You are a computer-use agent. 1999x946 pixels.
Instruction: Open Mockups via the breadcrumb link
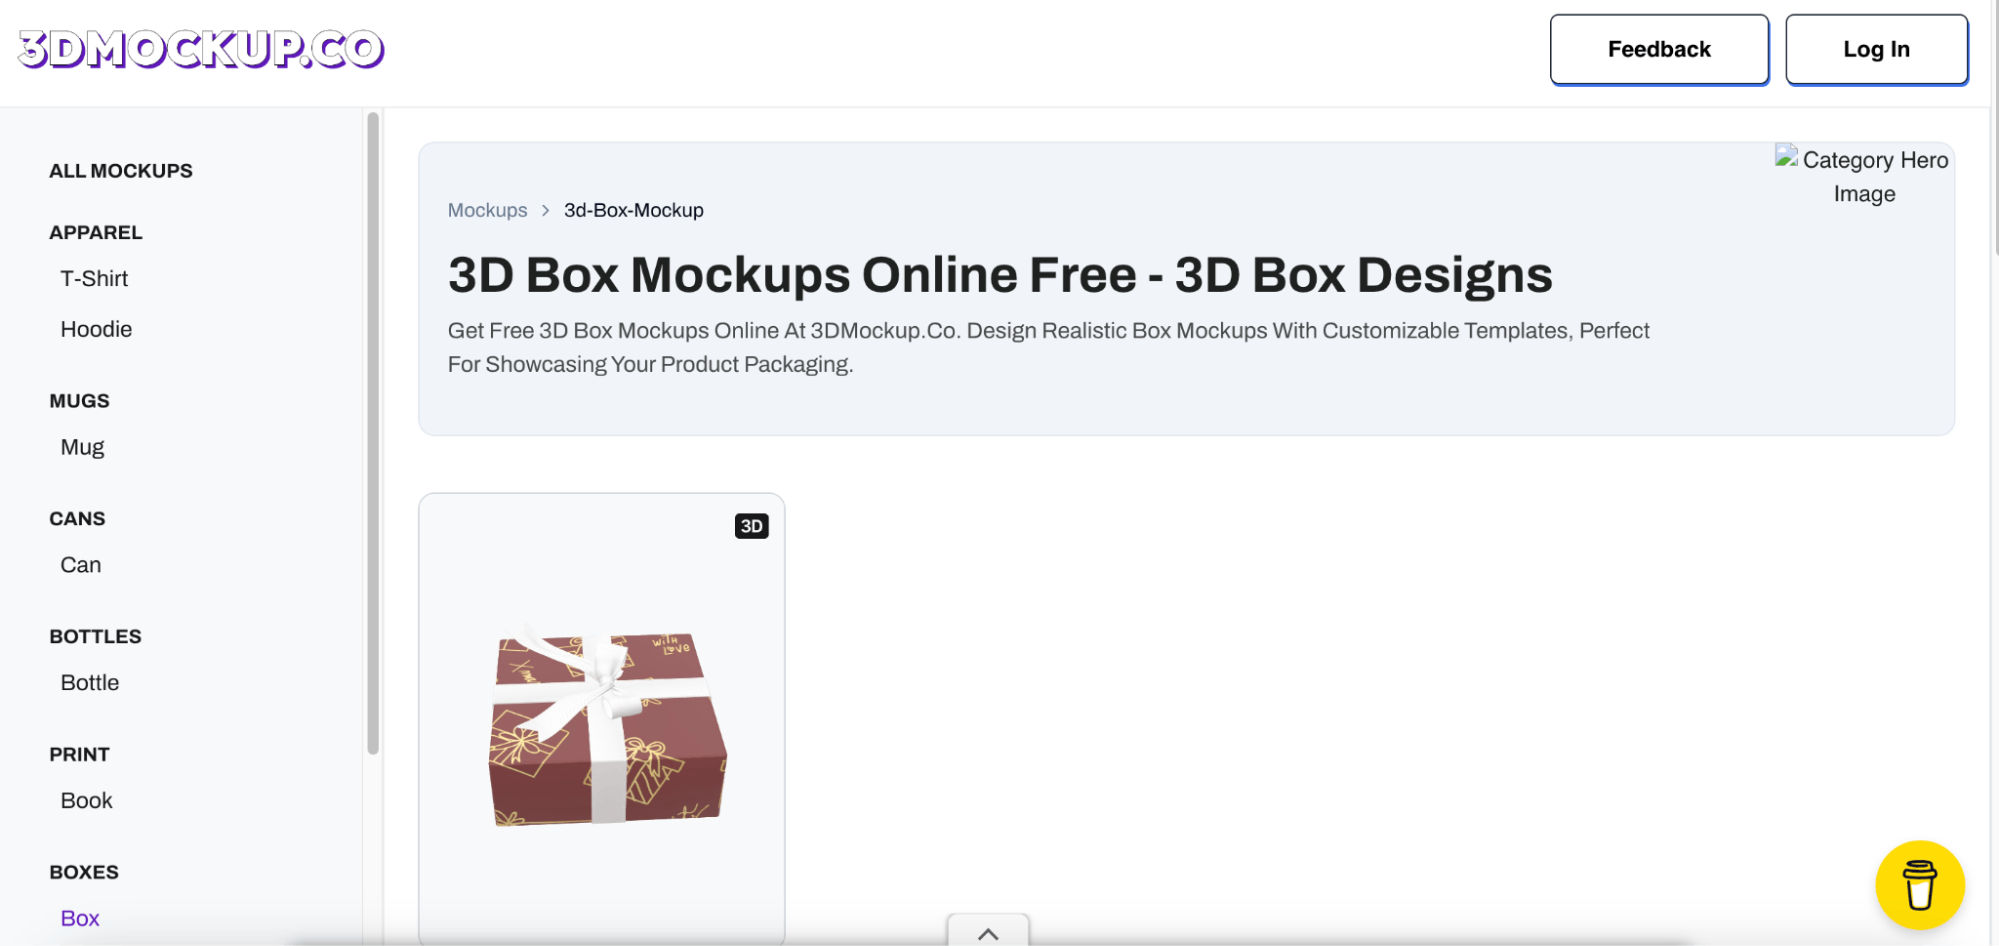click(x=487, y=210)
